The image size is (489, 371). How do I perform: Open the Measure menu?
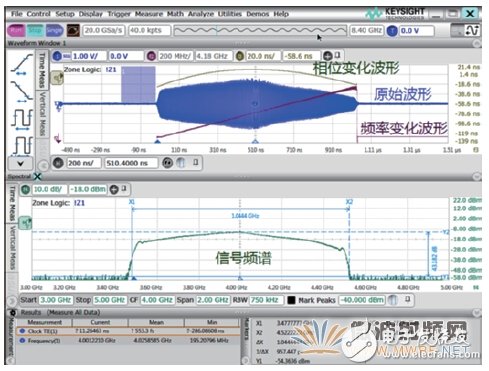click(x=149, y=14)
